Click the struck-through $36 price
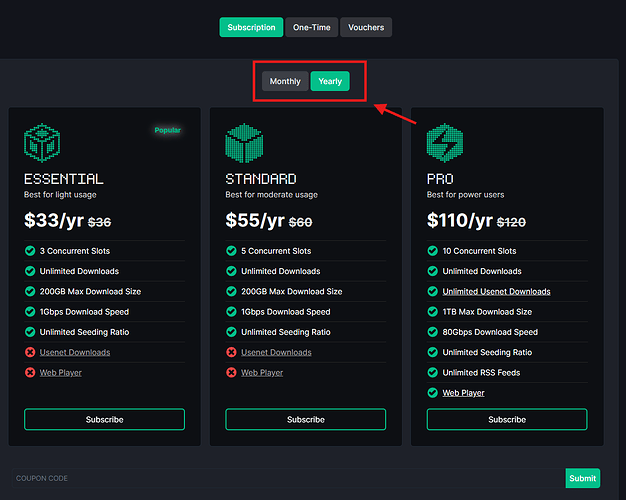This screenshot has width=626, height=500. point(99,222)
